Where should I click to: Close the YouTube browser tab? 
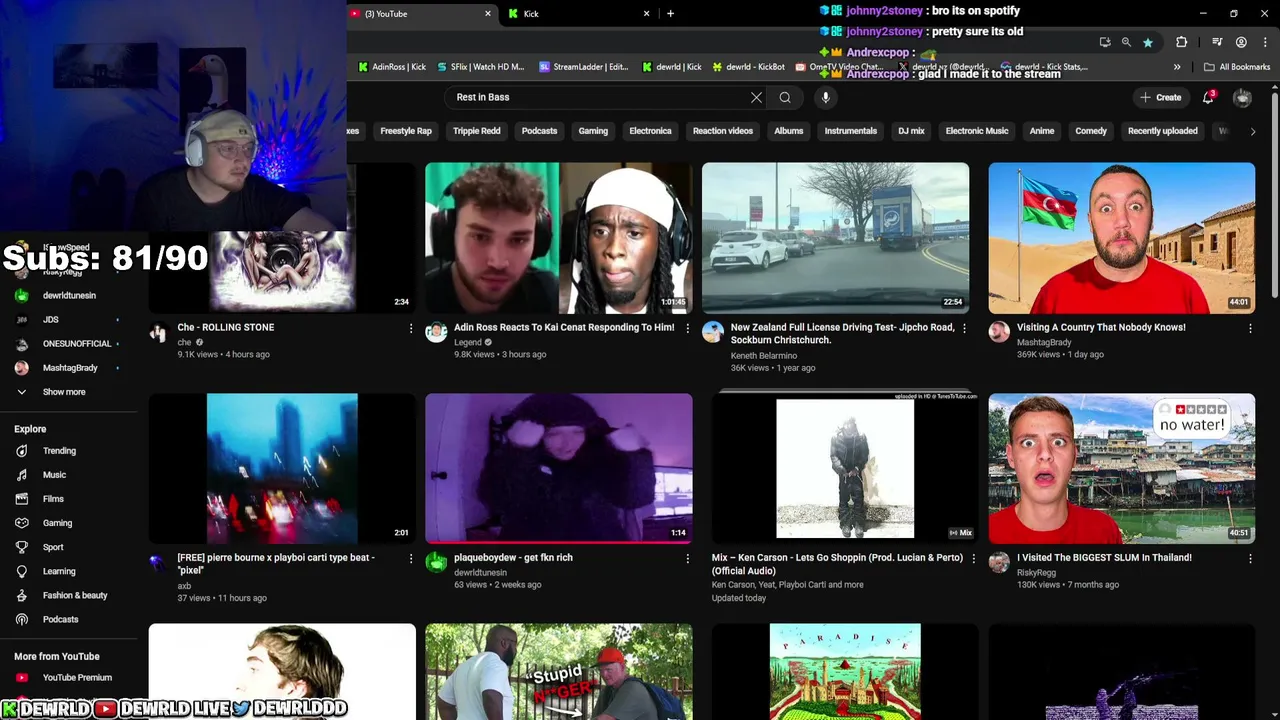pyautogui.click(x=488, y=14)
